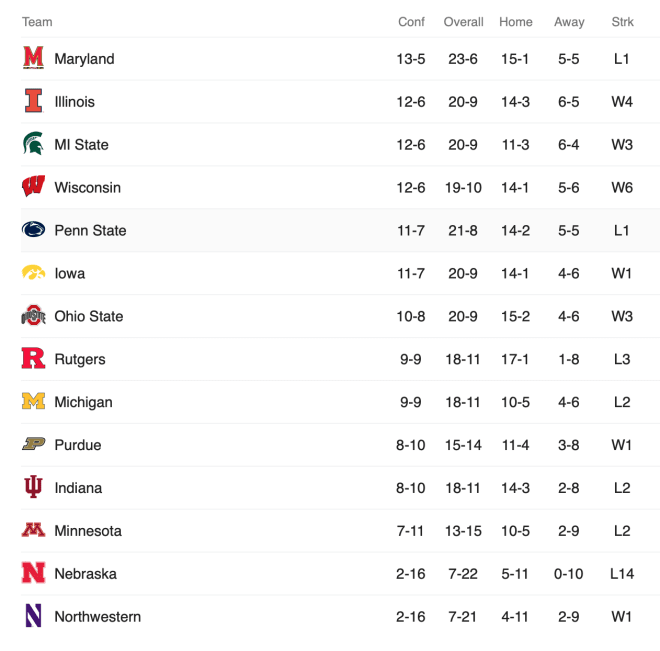Select the Overall column header
The width and height of the screenshot is (660, 651).
[x=463, y=22]
